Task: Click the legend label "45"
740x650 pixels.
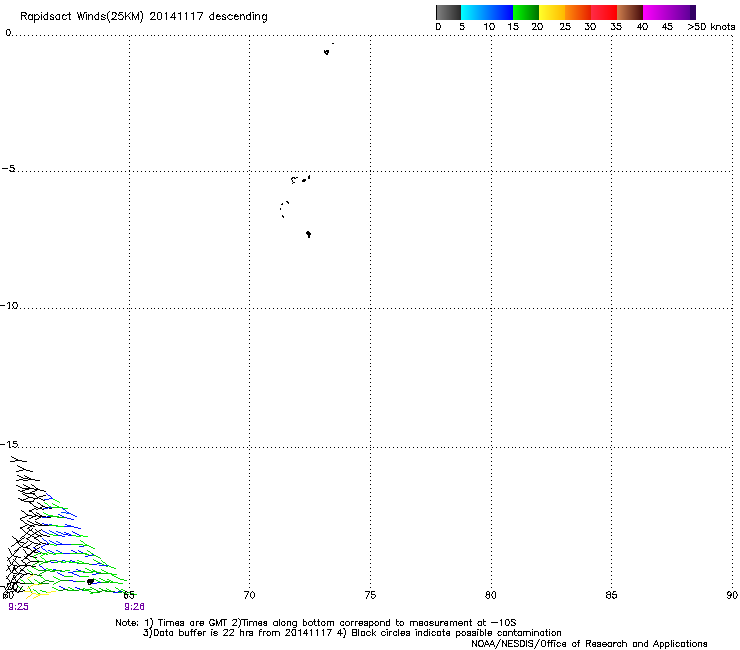Action: tap(667, 27)
